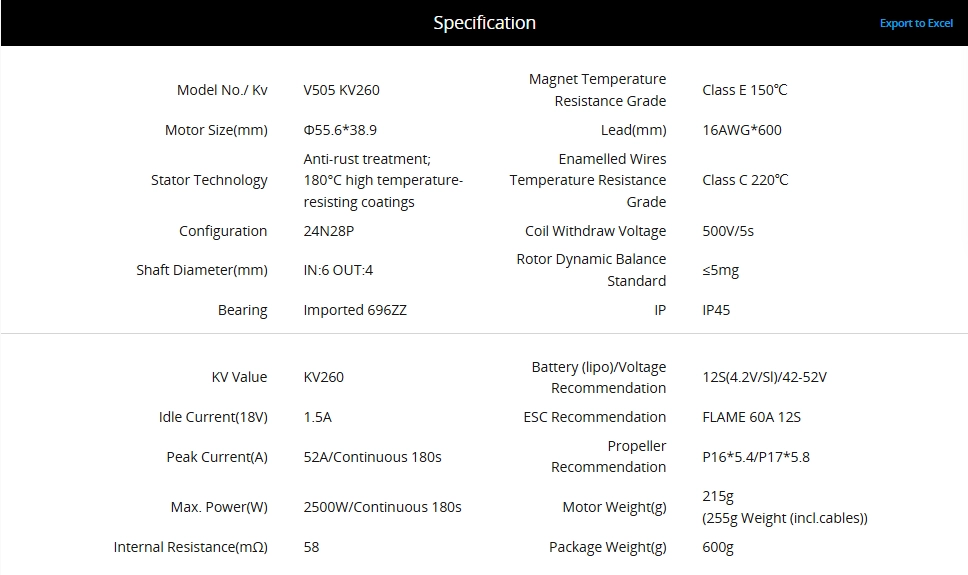Click the Shaft Diameter(mm) label
The width and height of the screenshot is (968, 575).
coord(202,270)
